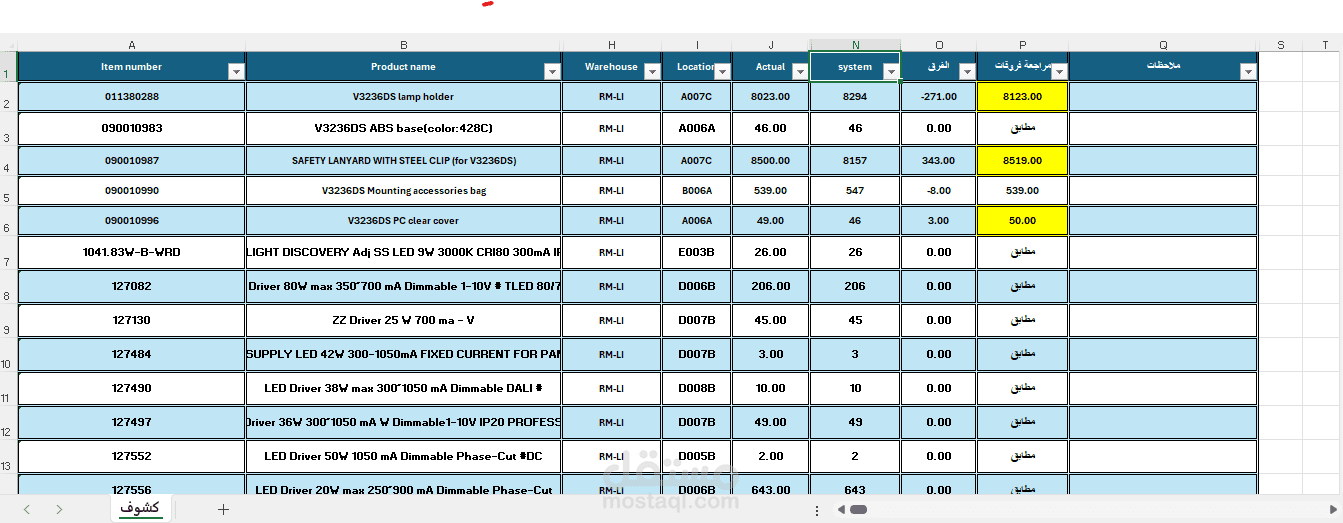
Task: Click item number 127552
Action: [x=132, y=456]
